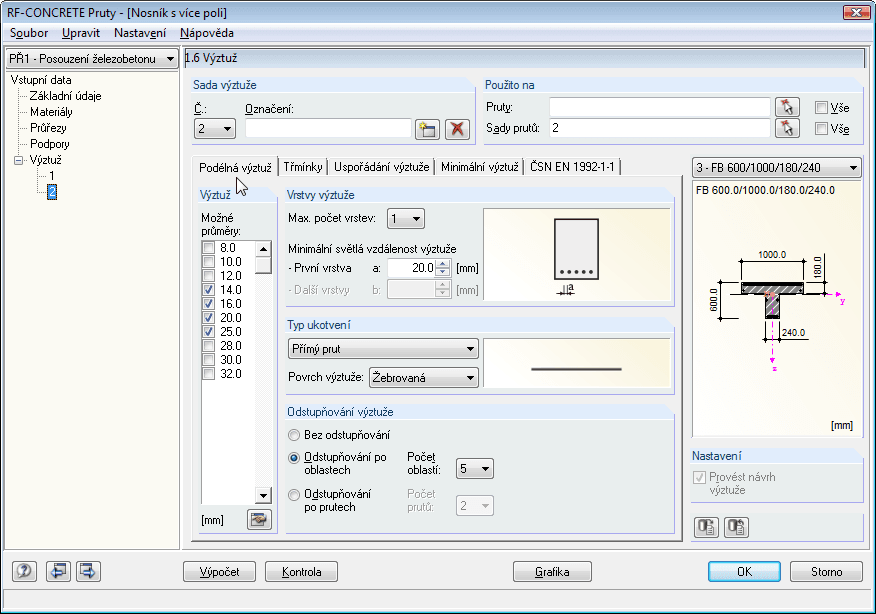Click the pick members icon beside Pruty field
This screenshot has width=876, height=614.
point(787,107)
